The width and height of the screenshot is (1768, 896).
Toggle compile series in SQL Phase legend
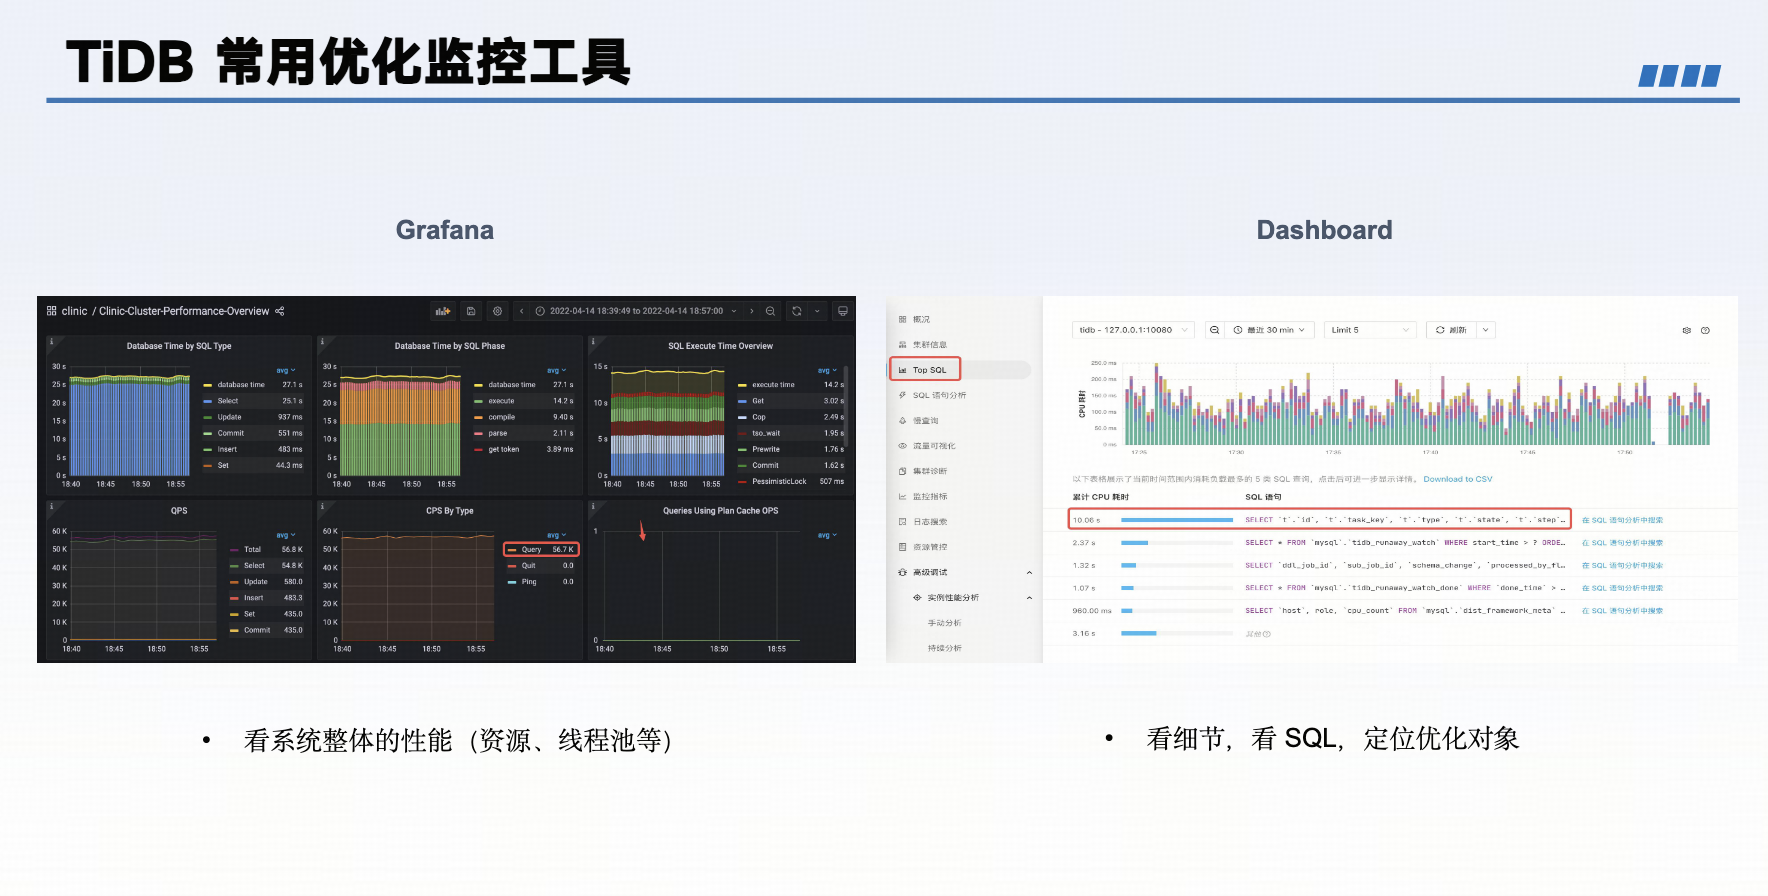(x=501, y=417)
